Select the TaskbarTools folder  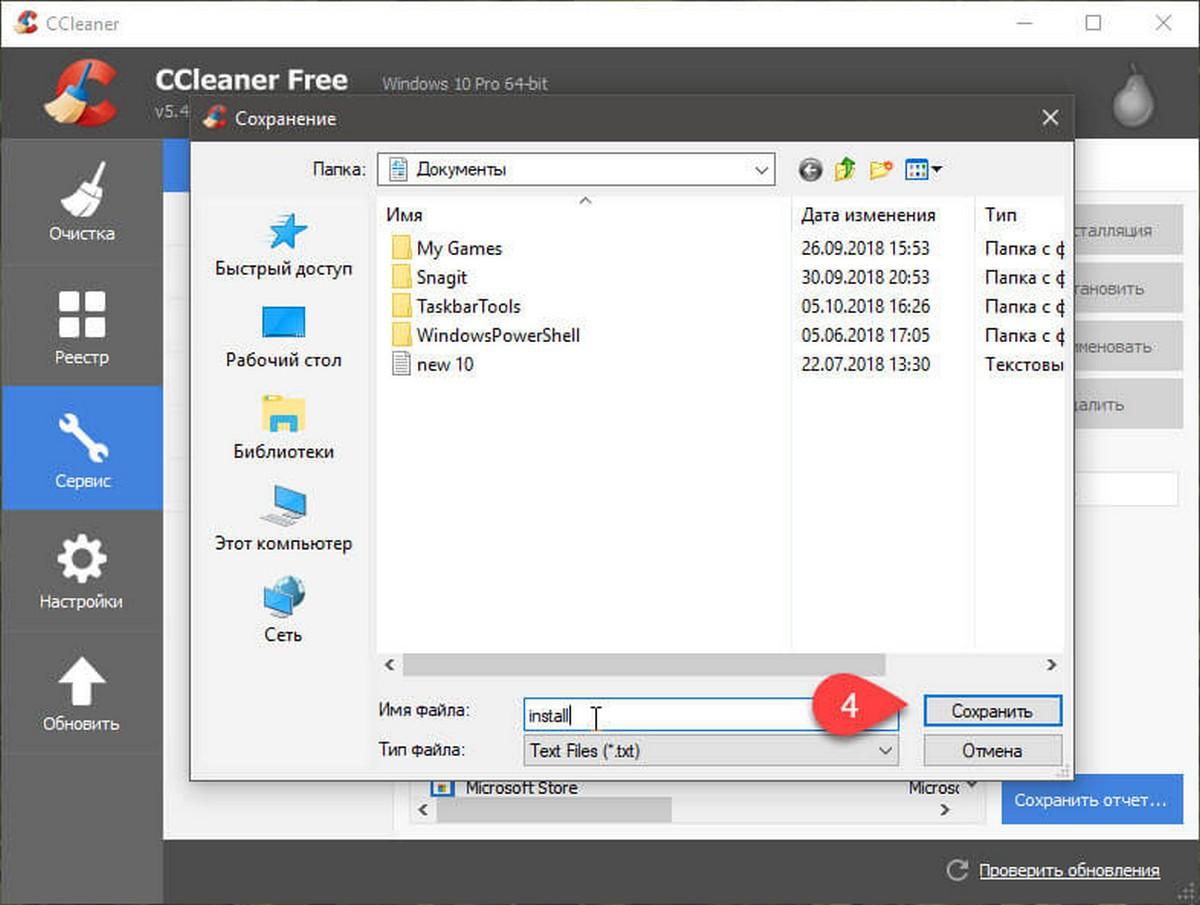[x=455, y=306]
